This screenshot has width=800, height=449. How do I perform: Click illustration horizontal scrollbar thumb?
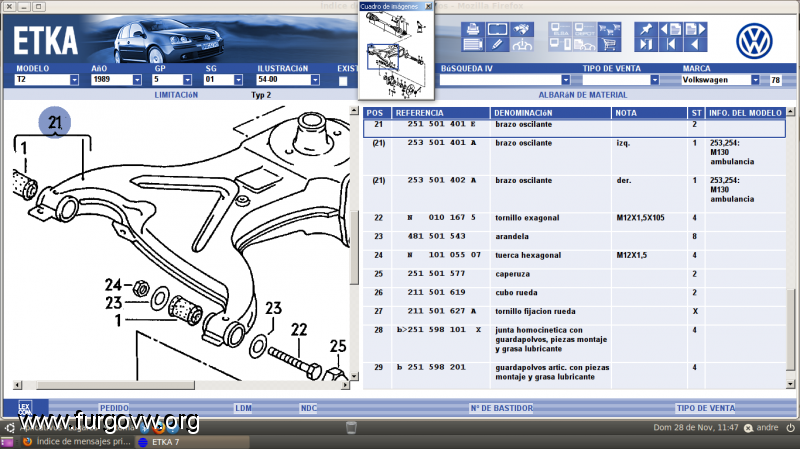(x=115, y=385)
